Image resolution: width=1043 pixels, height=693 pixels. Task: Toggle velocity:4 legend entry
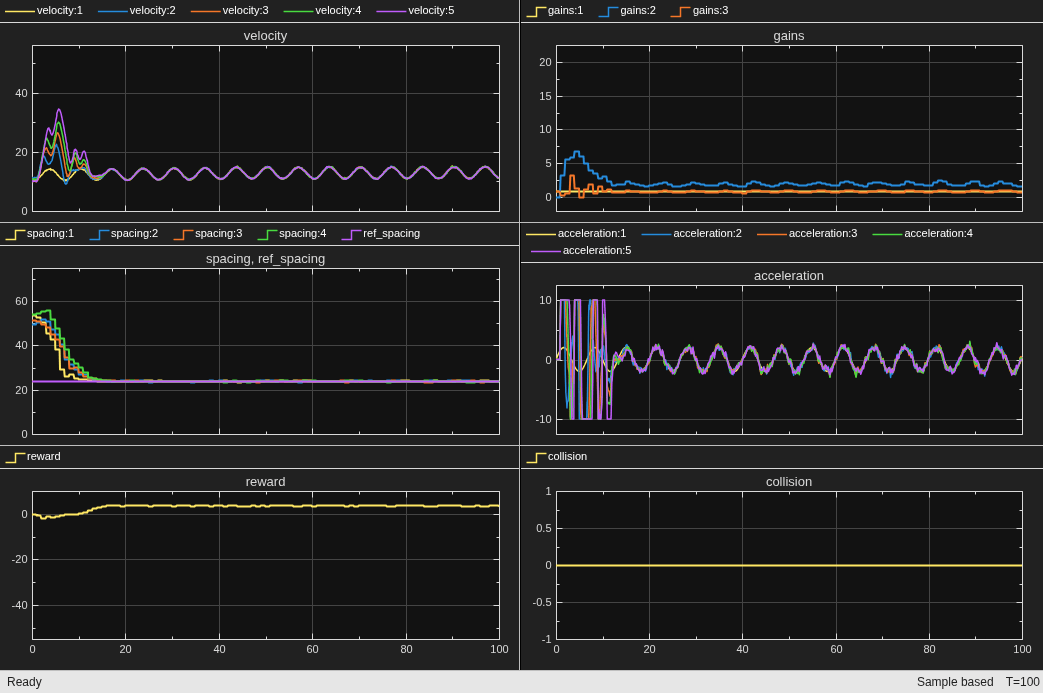[323, 11]
